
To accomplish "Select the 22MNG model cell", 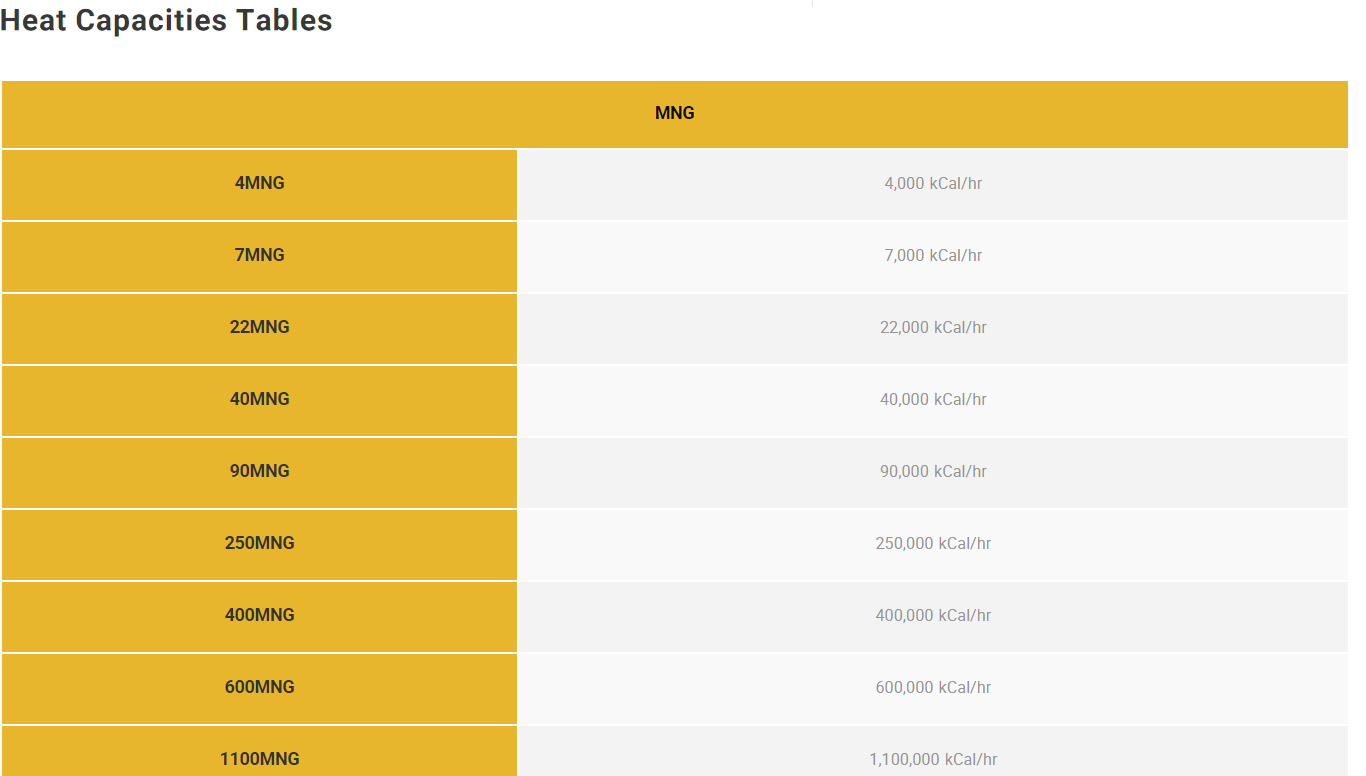I will 260,328.
